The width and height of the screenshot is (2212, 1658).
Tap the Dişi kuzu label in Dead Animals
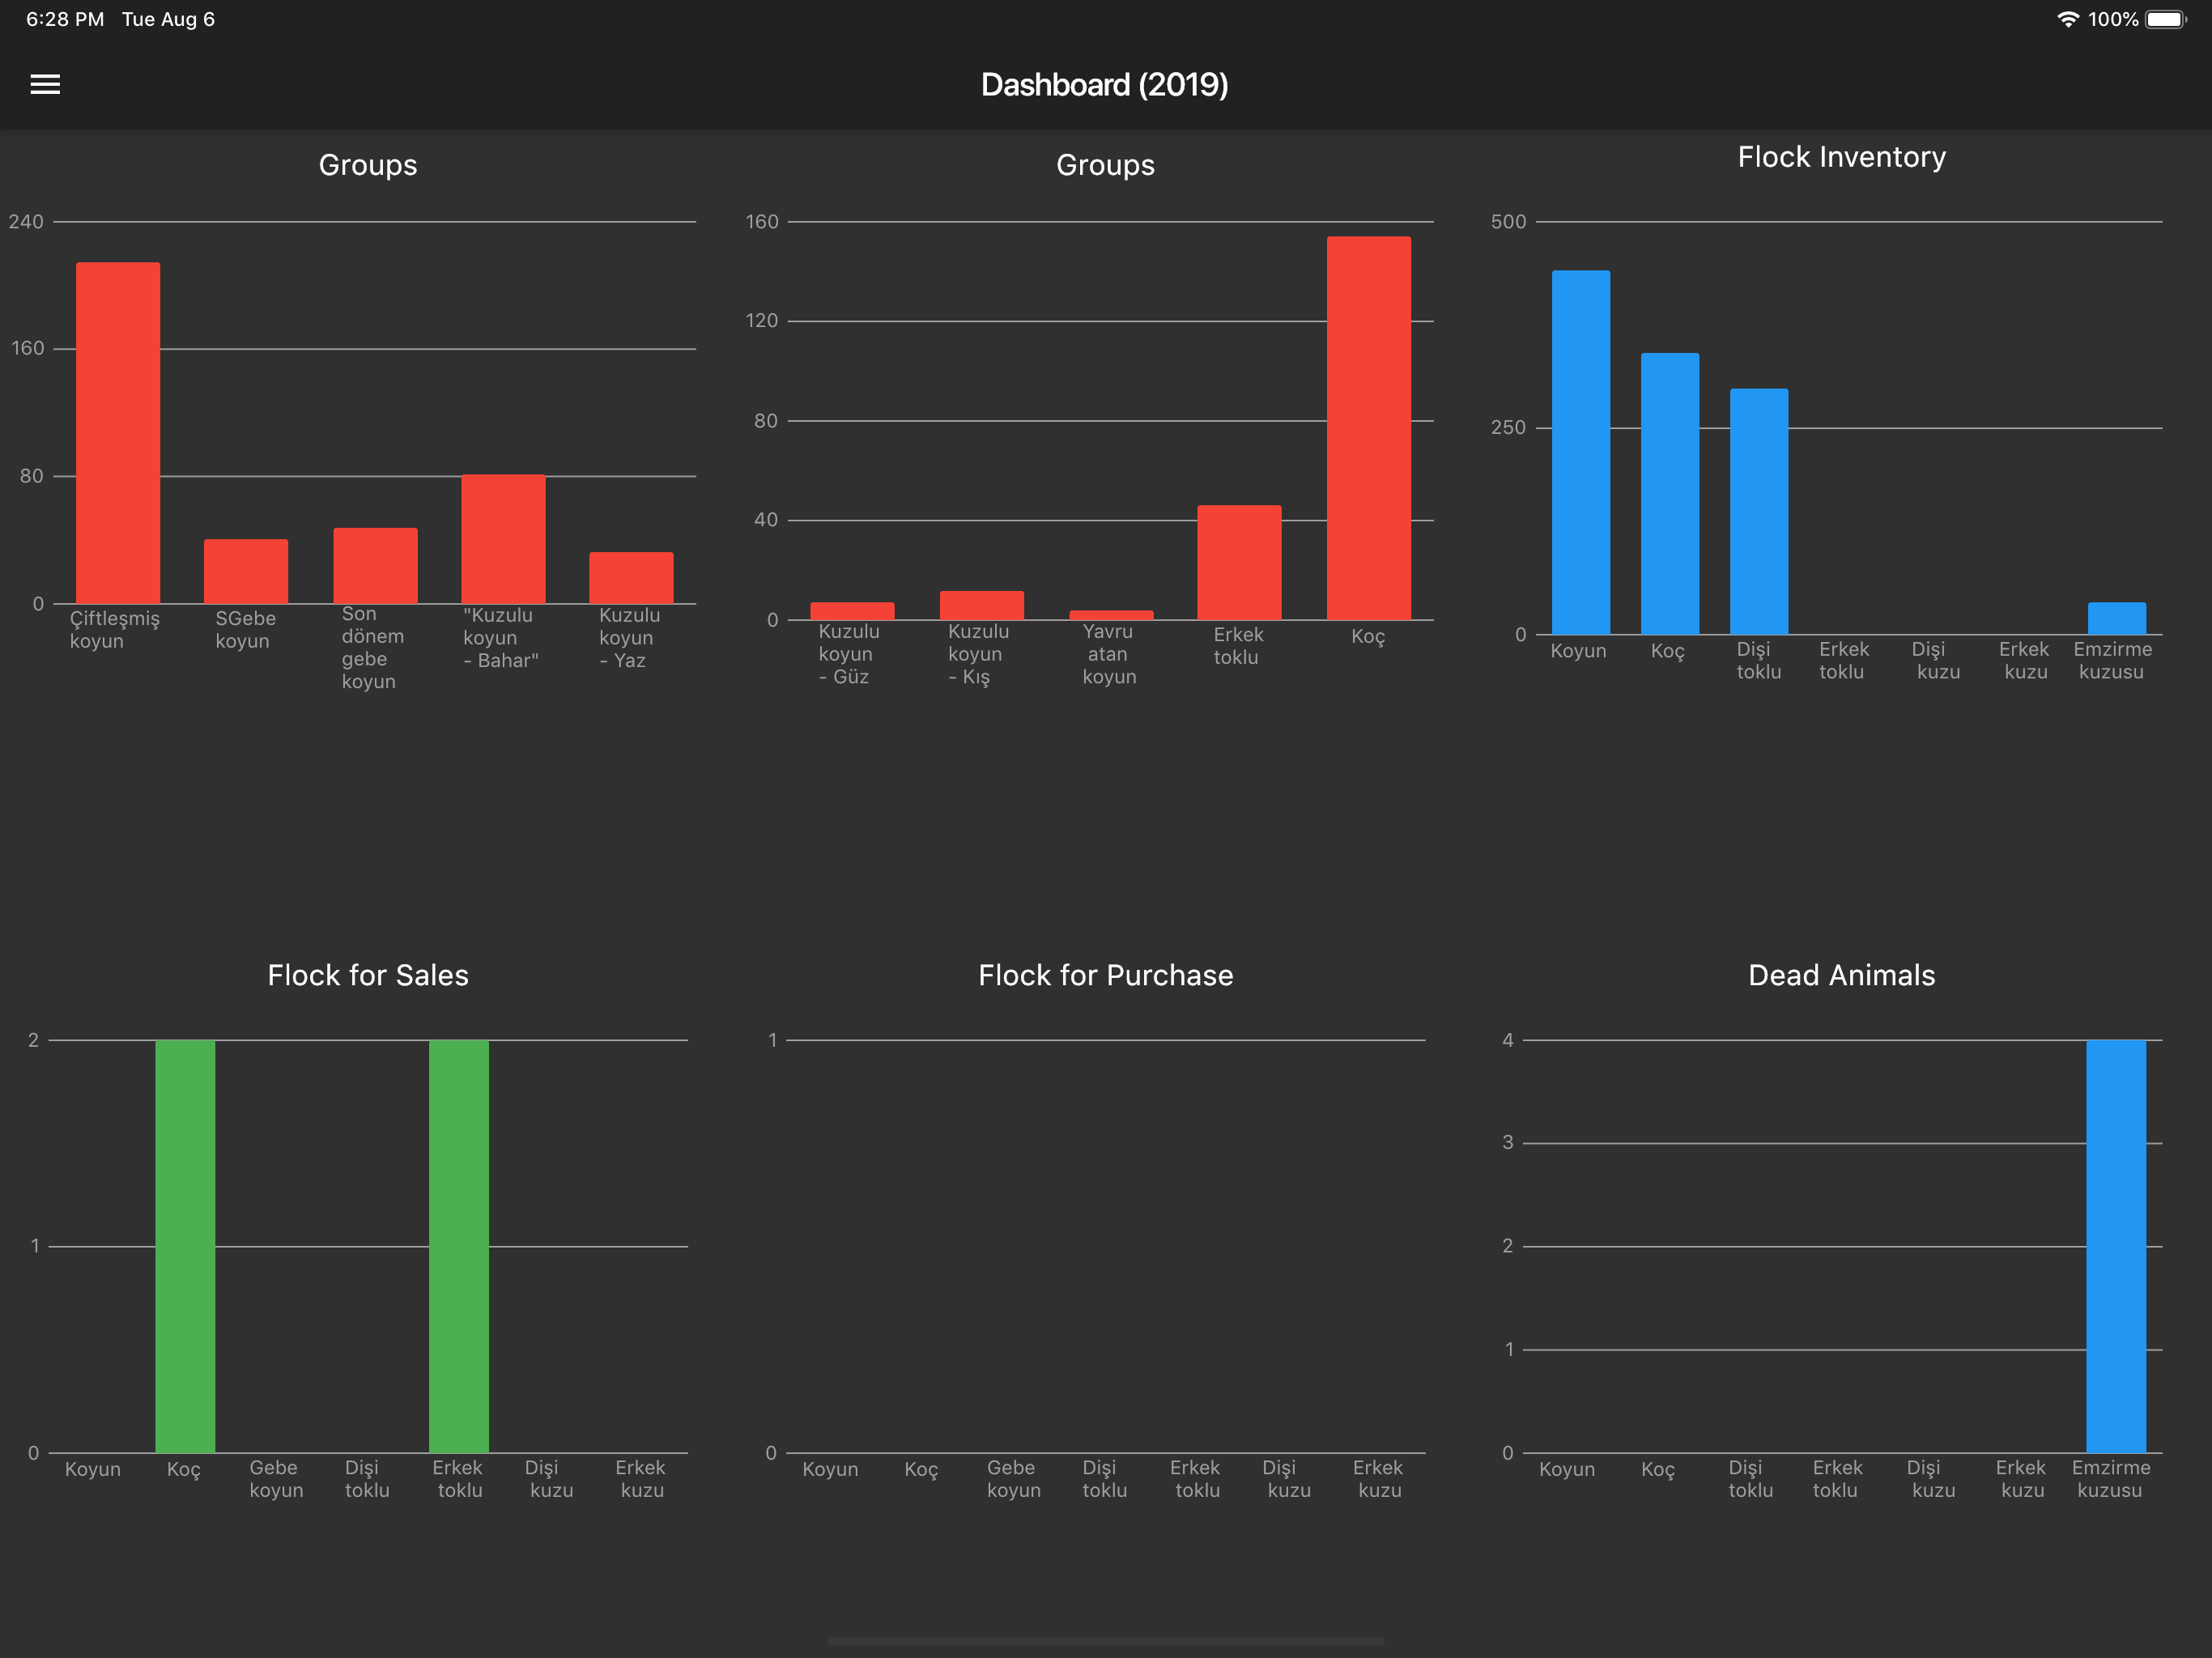pos(1930,1479)
